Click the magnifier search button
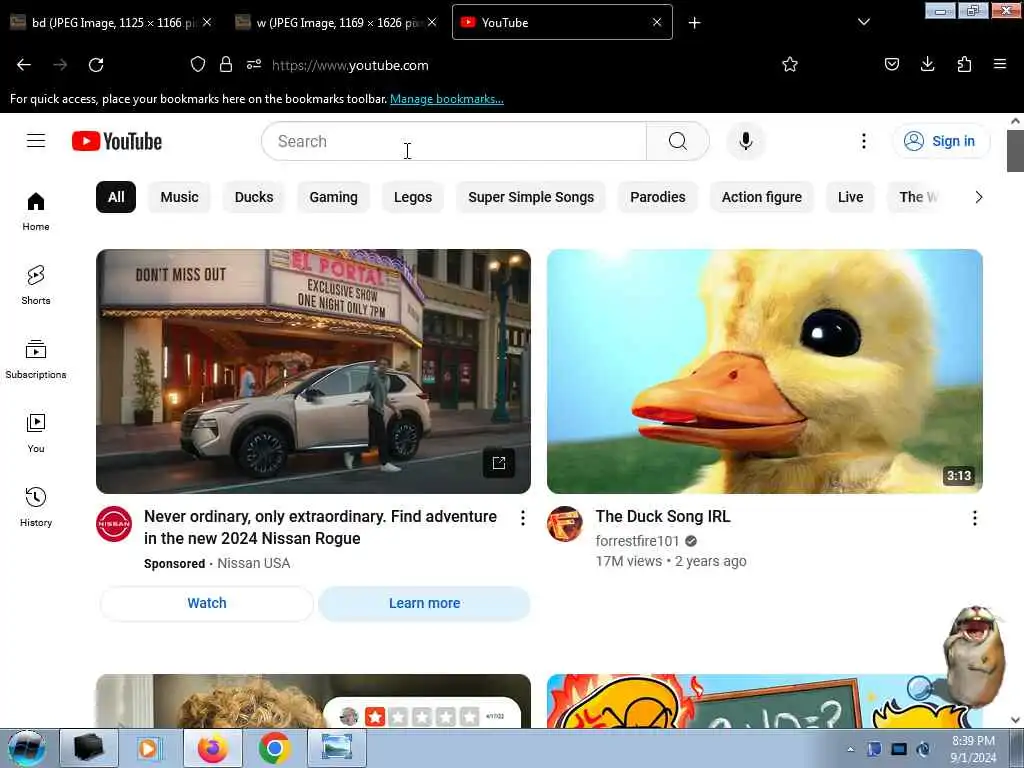1024x768 pixels. pos(678,141)
